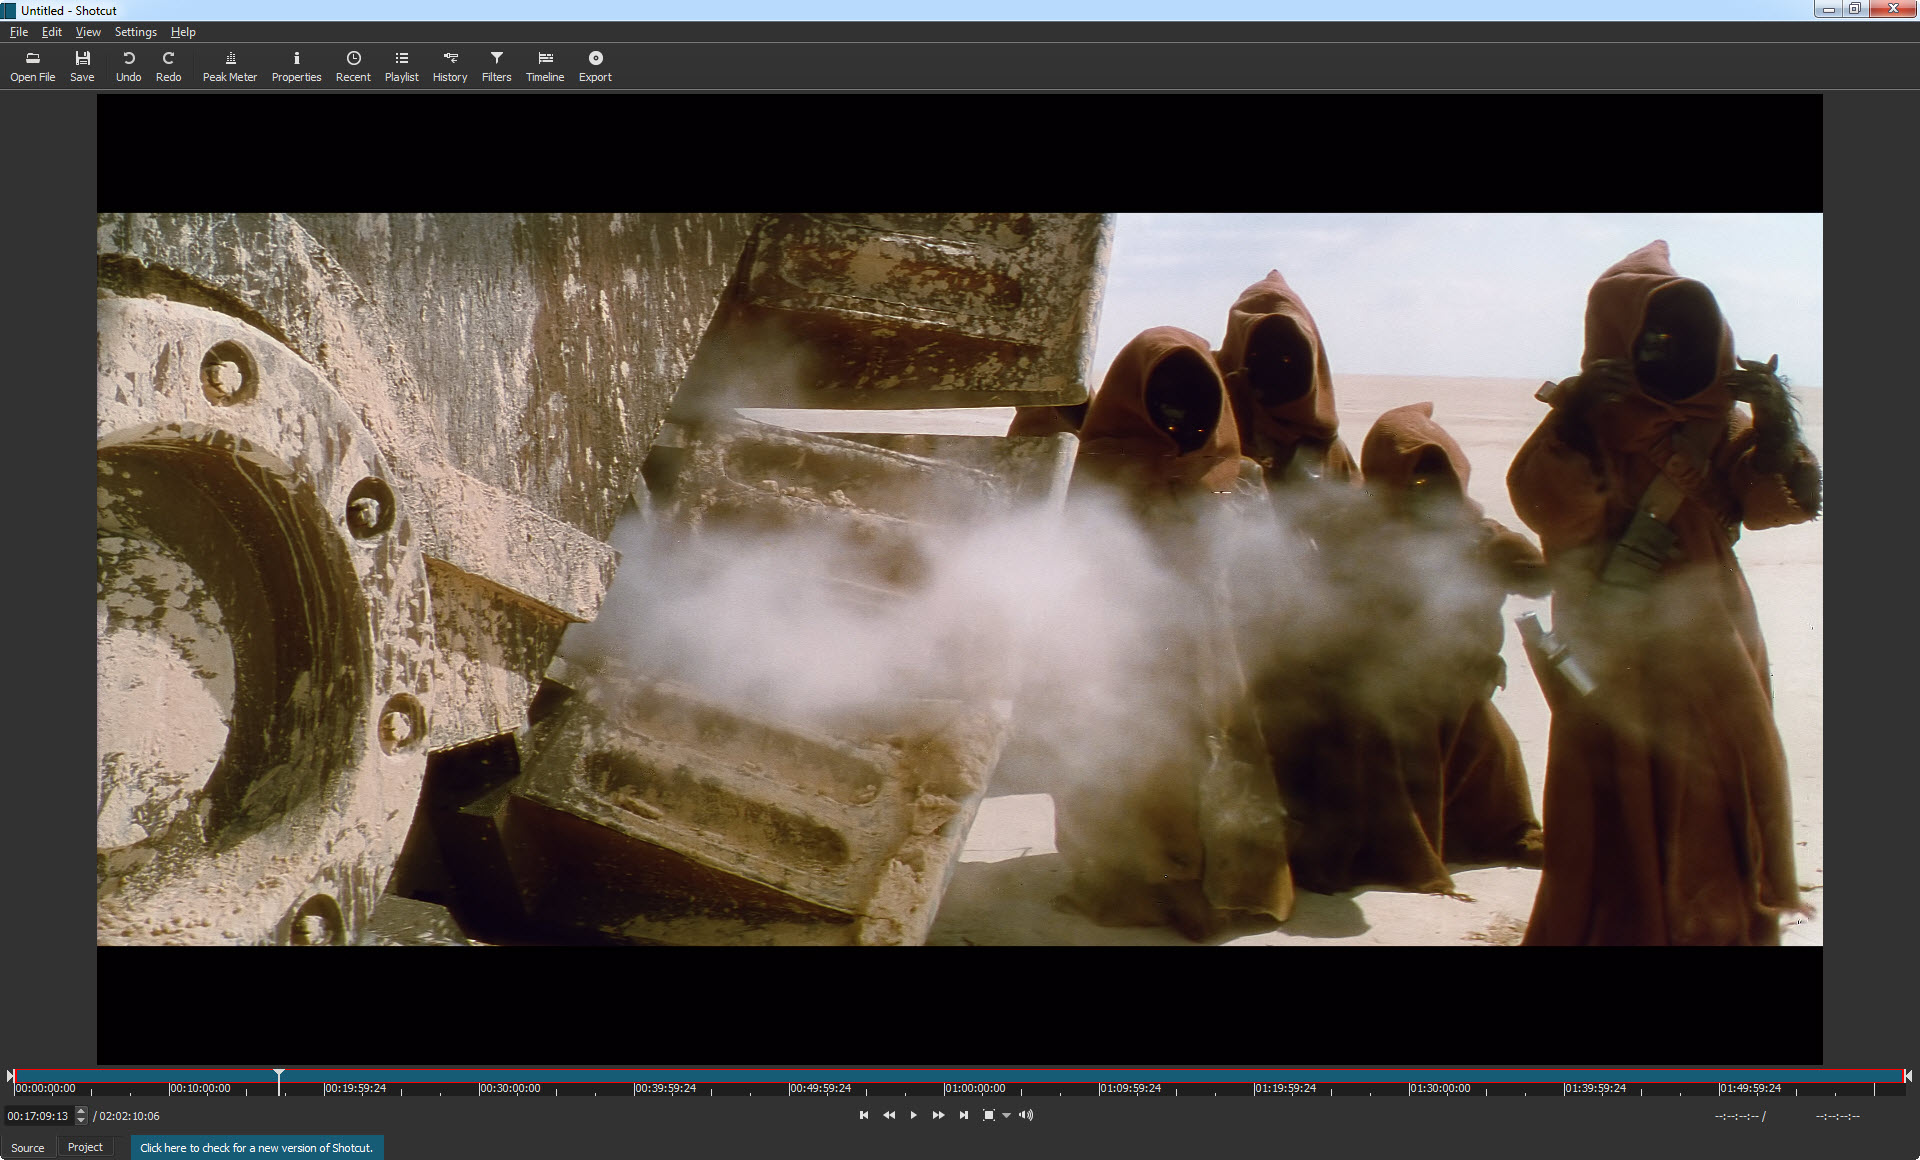Open the Settings menu

coord(135,32)
